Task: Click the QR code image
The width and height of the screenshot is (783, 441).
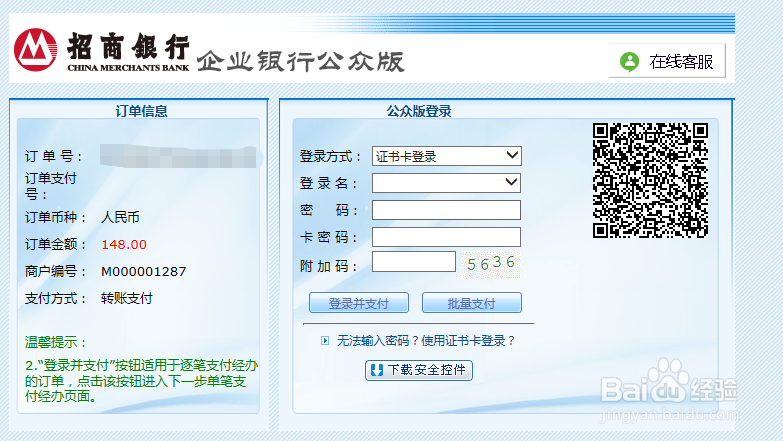Action: click(x=650, y=180)
